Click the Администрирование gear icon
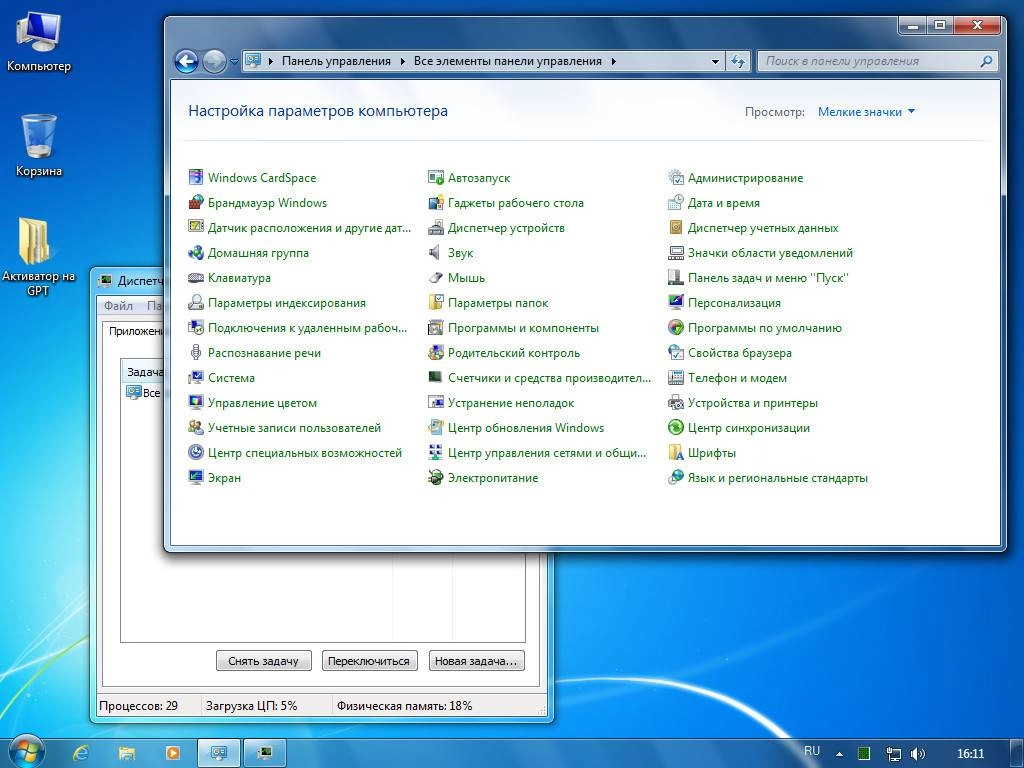This screenshot has height=768, width=1024. point(676,177)
